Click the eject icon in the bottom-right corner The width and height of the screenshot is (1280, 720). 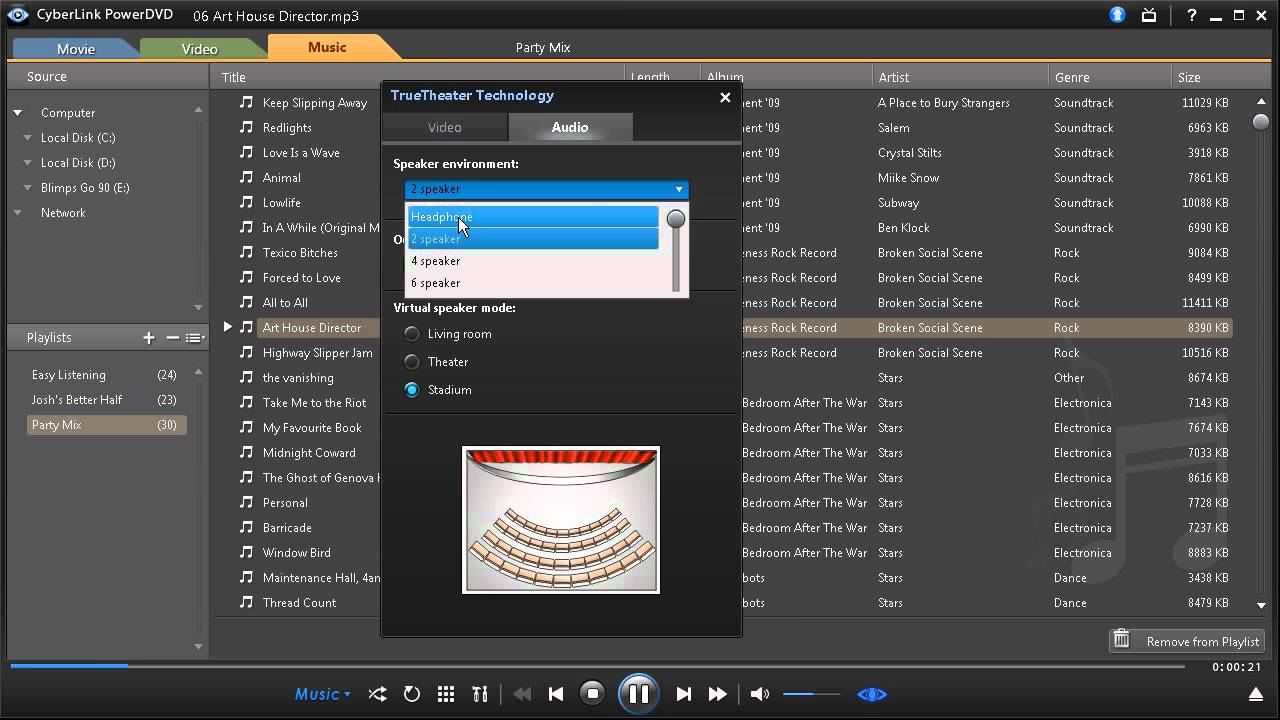[1256, 695]
